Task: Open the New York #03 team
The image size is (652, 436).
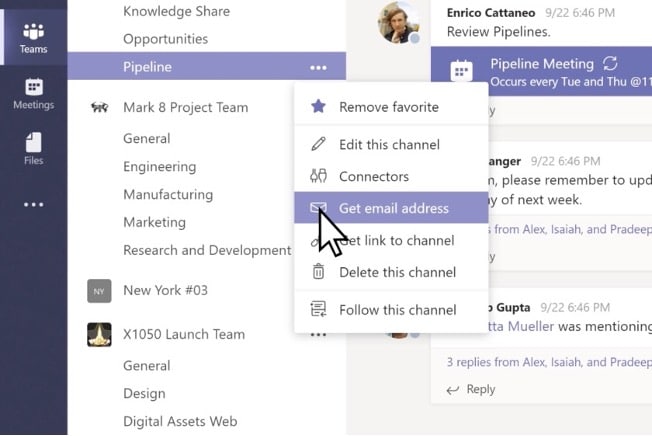Action: tap(165, 290)
